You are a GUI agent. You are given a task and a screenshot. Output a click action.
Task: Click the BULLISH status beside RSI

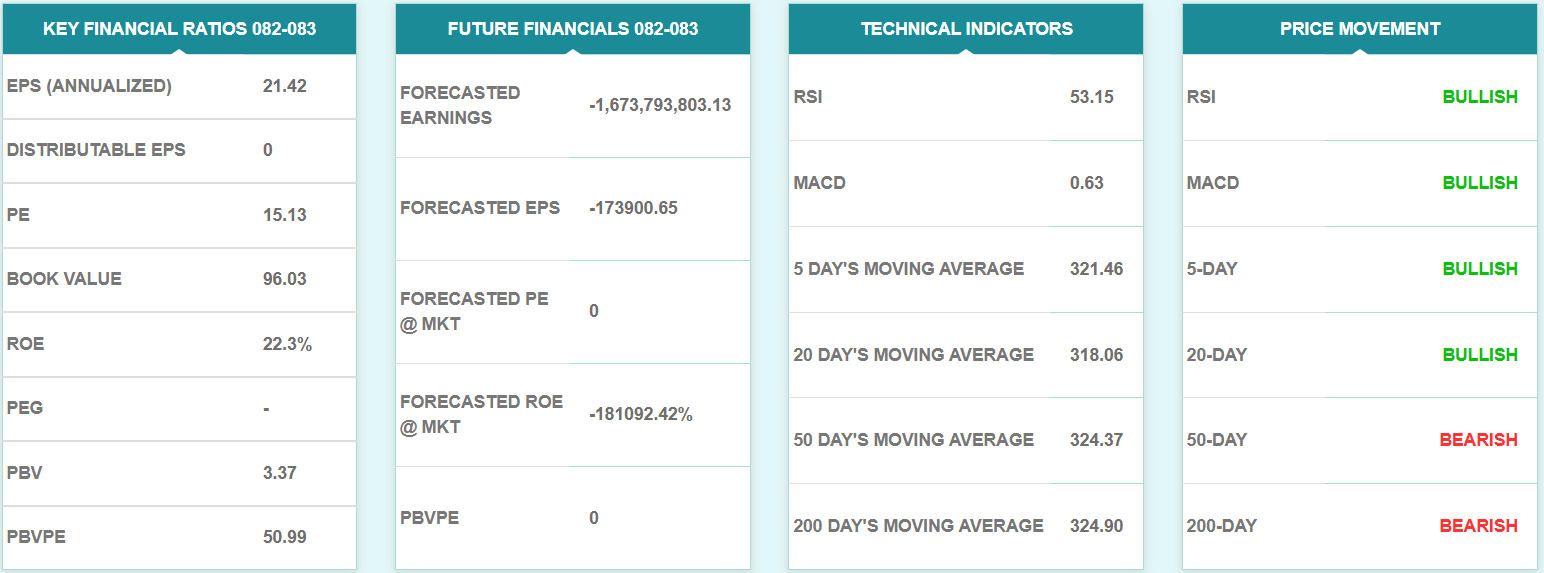pos(1480,97)
